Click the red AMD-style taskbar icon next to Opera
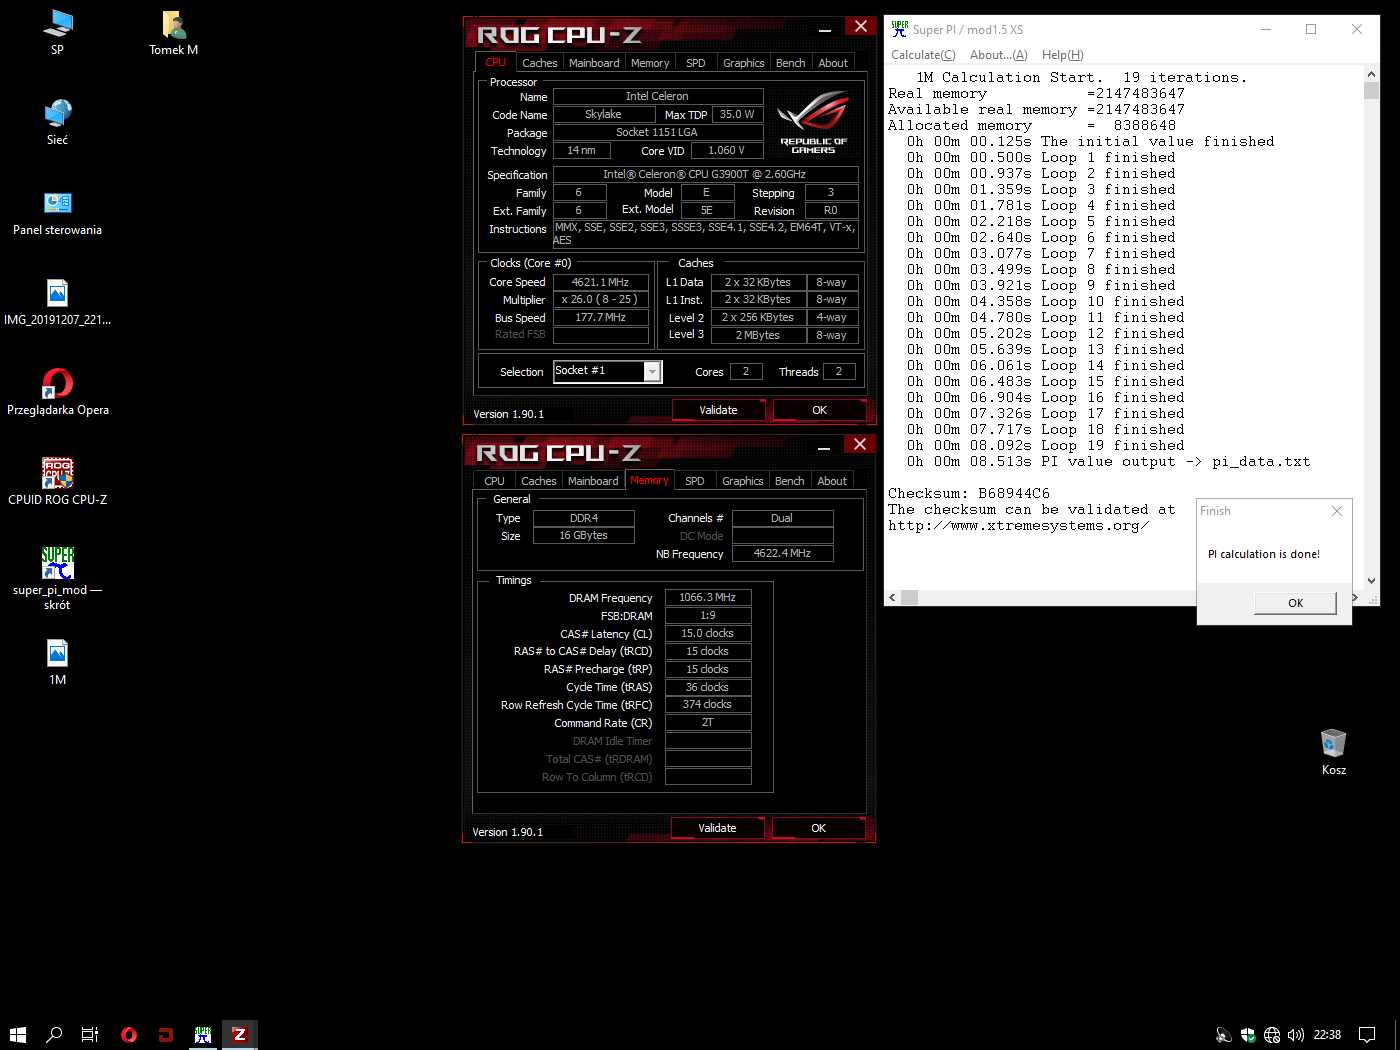This screenshot has width=1400, height=1050. (166, 1035)
